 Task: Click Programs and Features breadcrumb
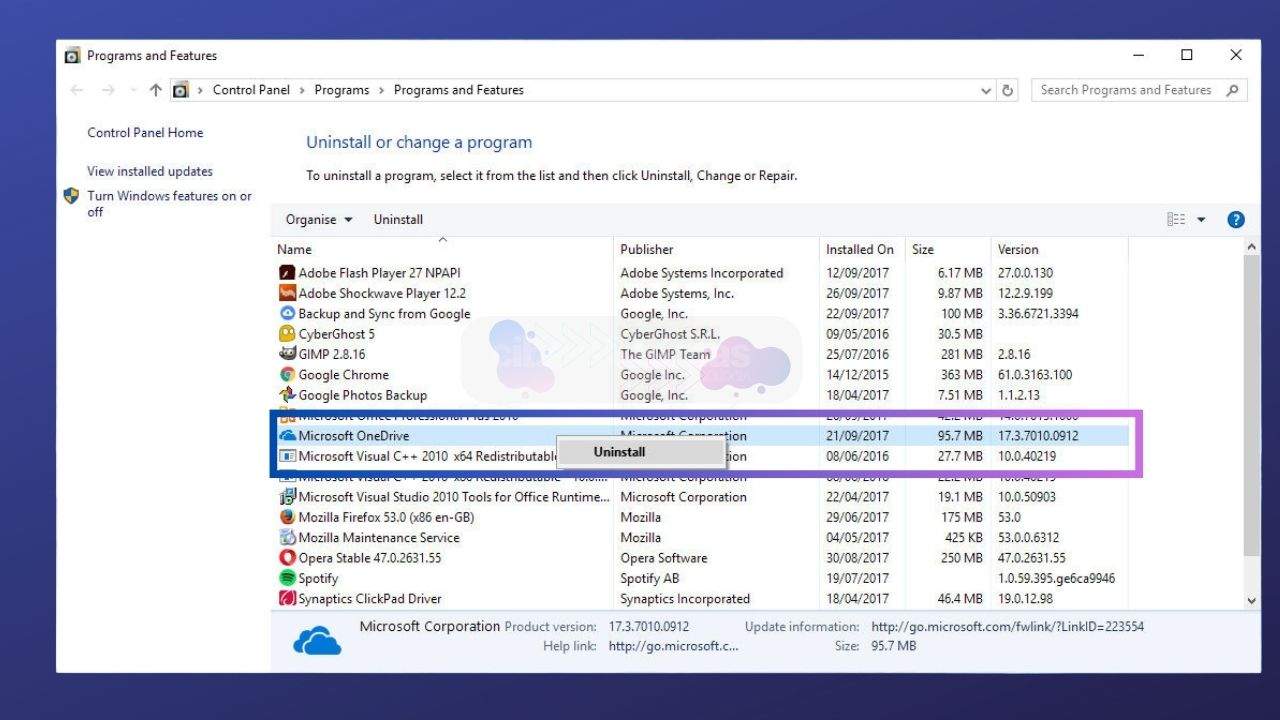[459, 90]
